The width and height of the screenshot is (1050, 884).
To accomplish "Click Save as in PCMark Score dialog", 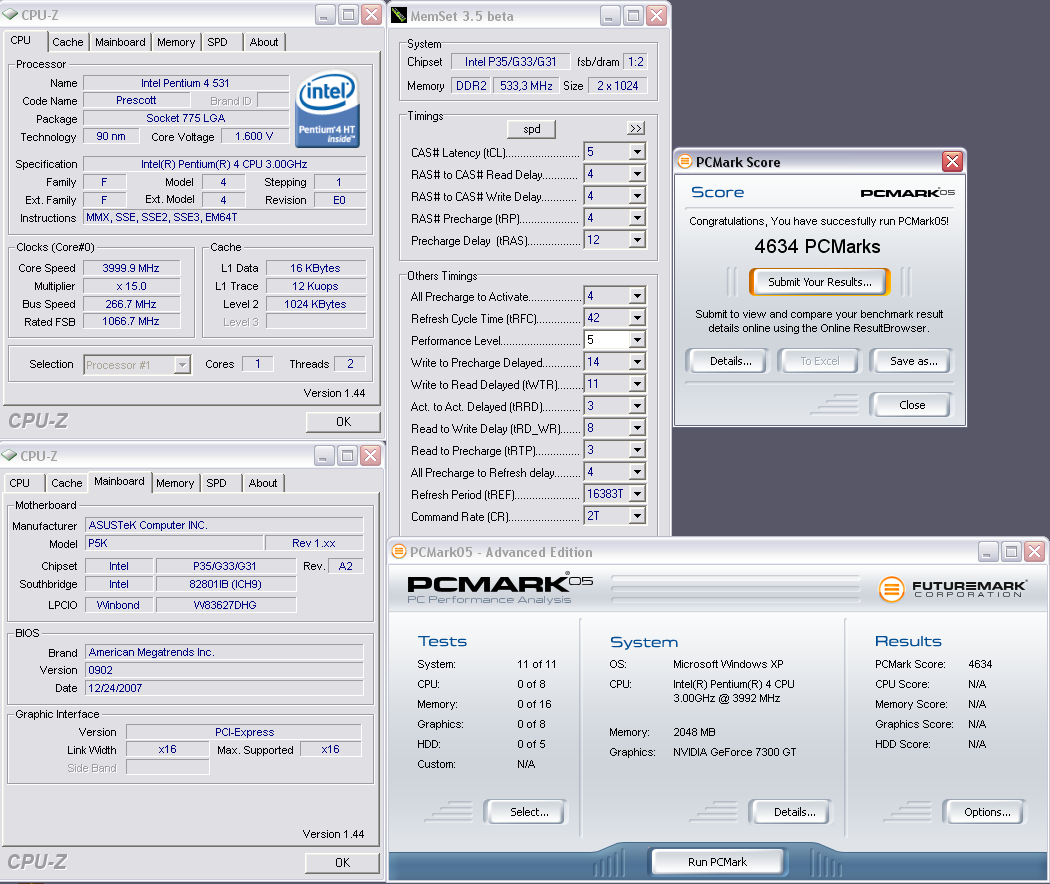I will tap(913, 361).
